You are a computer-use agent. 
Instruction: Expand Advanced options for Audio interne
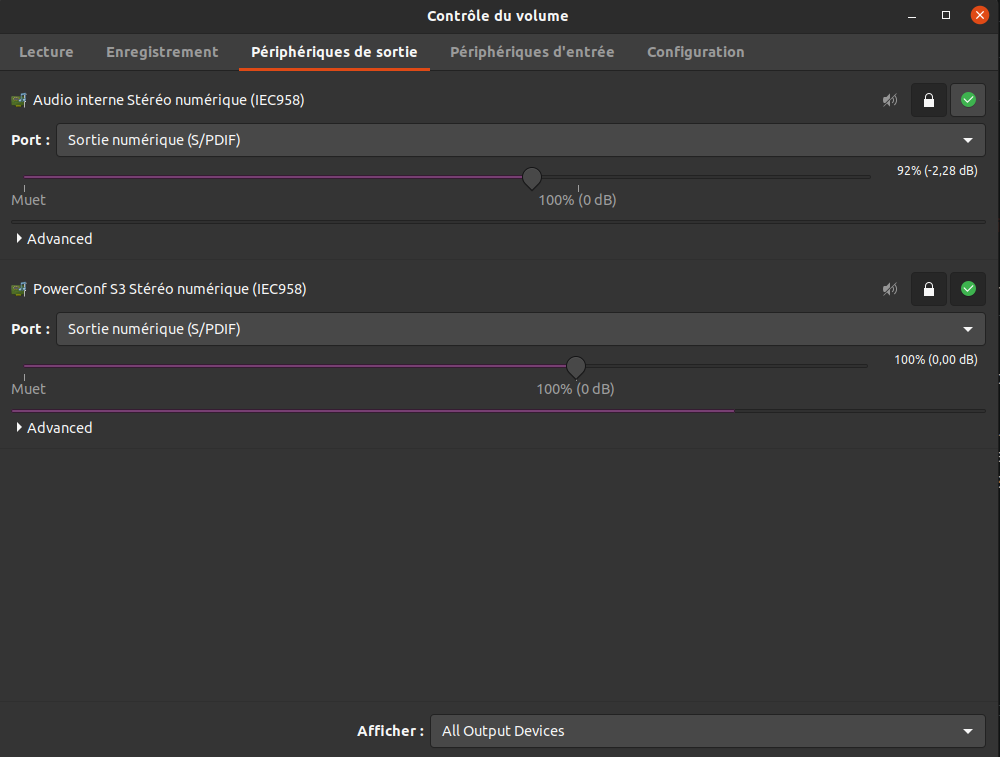tap(55, 239)
